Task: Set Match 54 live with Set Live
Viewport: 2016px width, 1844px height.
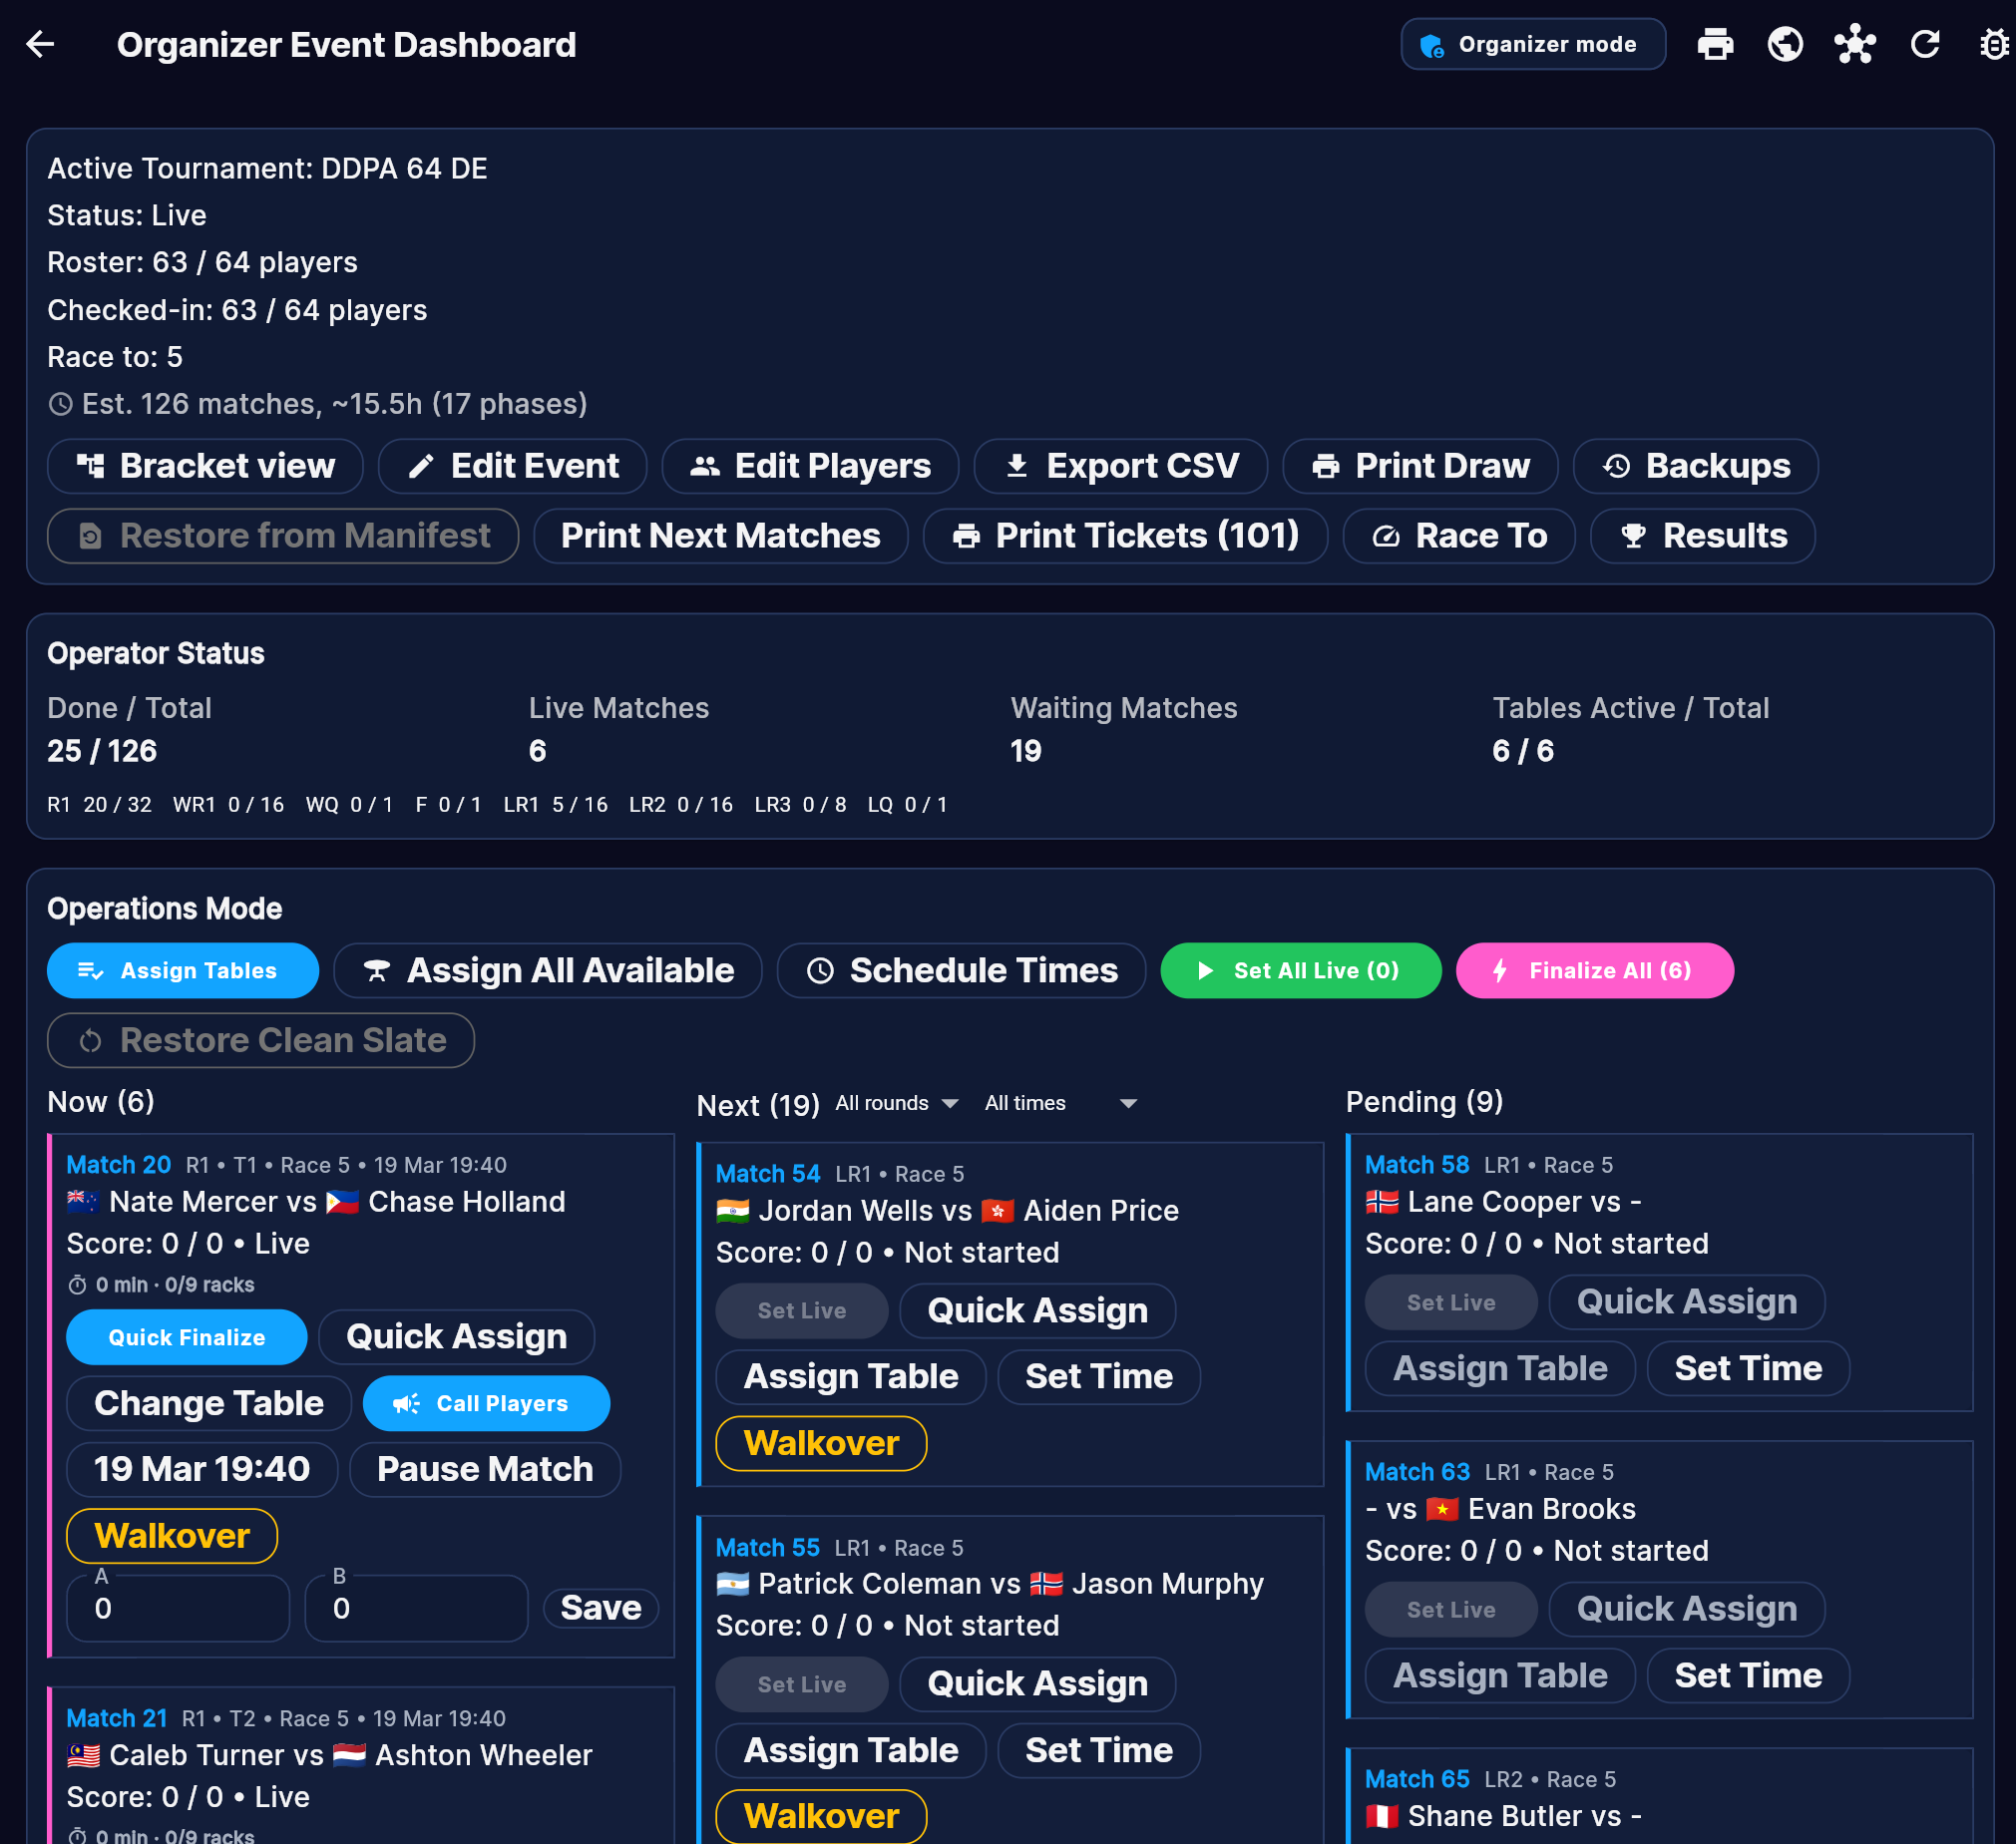Action: pos(801,1310)
